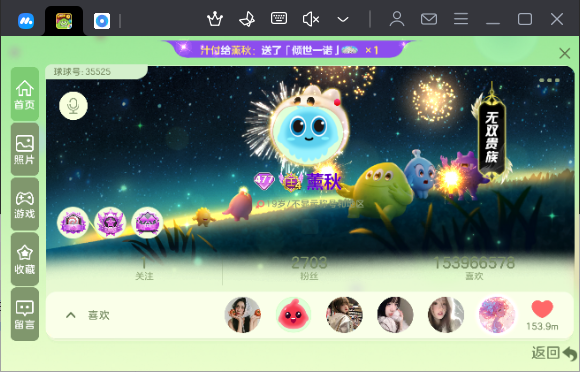View the 153966578 喜欢 likes count
Screen dimensions: 580x372
pyautogui.click(x=474, y=269)
